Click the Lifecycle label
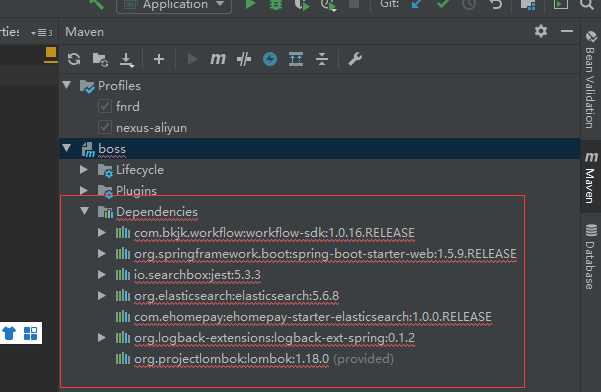Screen dimensions: 601x392 pos(140,170)
